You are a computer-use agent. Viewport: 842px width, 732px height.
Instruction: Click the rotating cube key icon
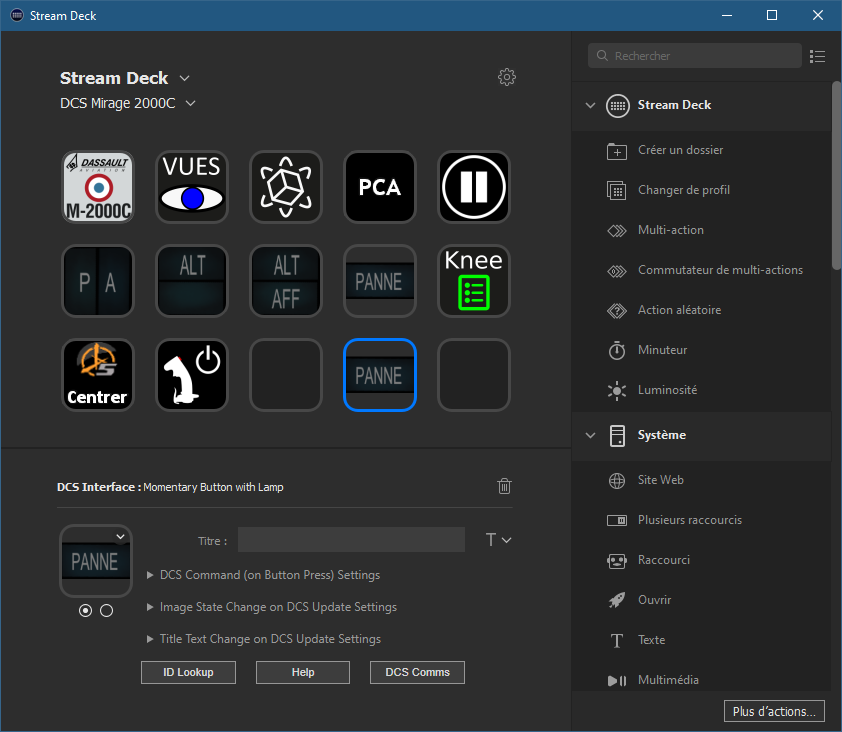click(286, 187)
